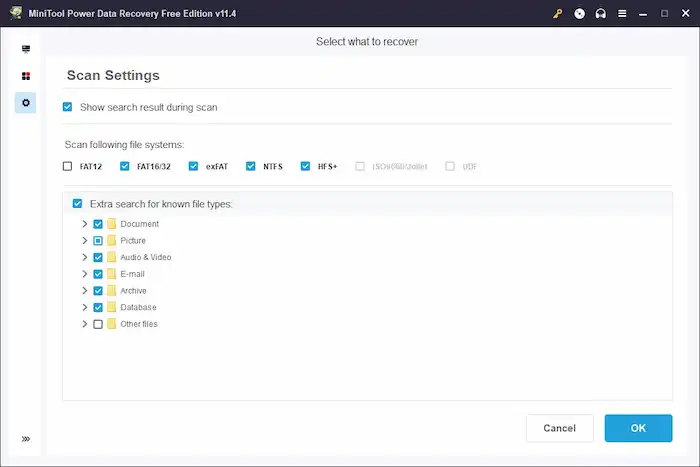The height and width of the screenshot is (467, 700).
Task: Click the four-squares utilities icon in sidebar
Action: click(26, 76)
